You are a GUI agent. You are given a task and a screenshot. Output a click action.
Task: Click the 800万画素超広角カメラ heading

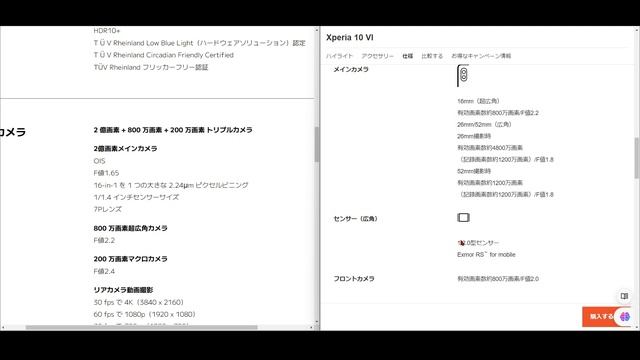(130, 228)
